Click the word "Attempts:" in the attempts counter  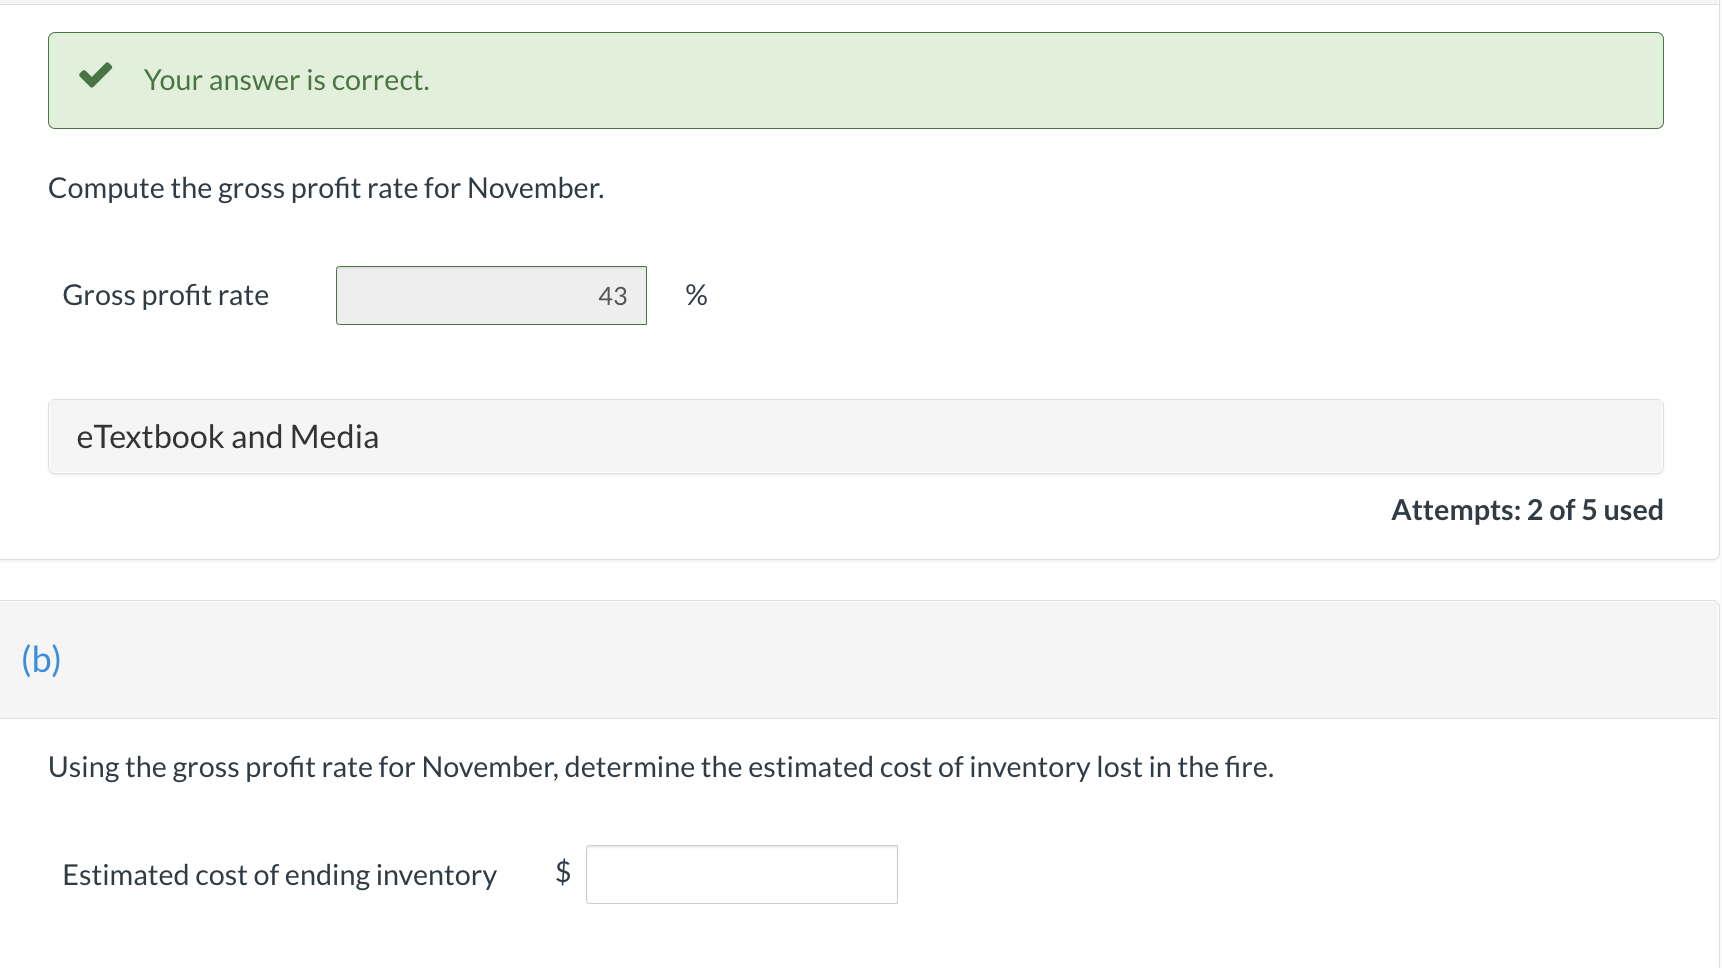[x=1455, y=510]
